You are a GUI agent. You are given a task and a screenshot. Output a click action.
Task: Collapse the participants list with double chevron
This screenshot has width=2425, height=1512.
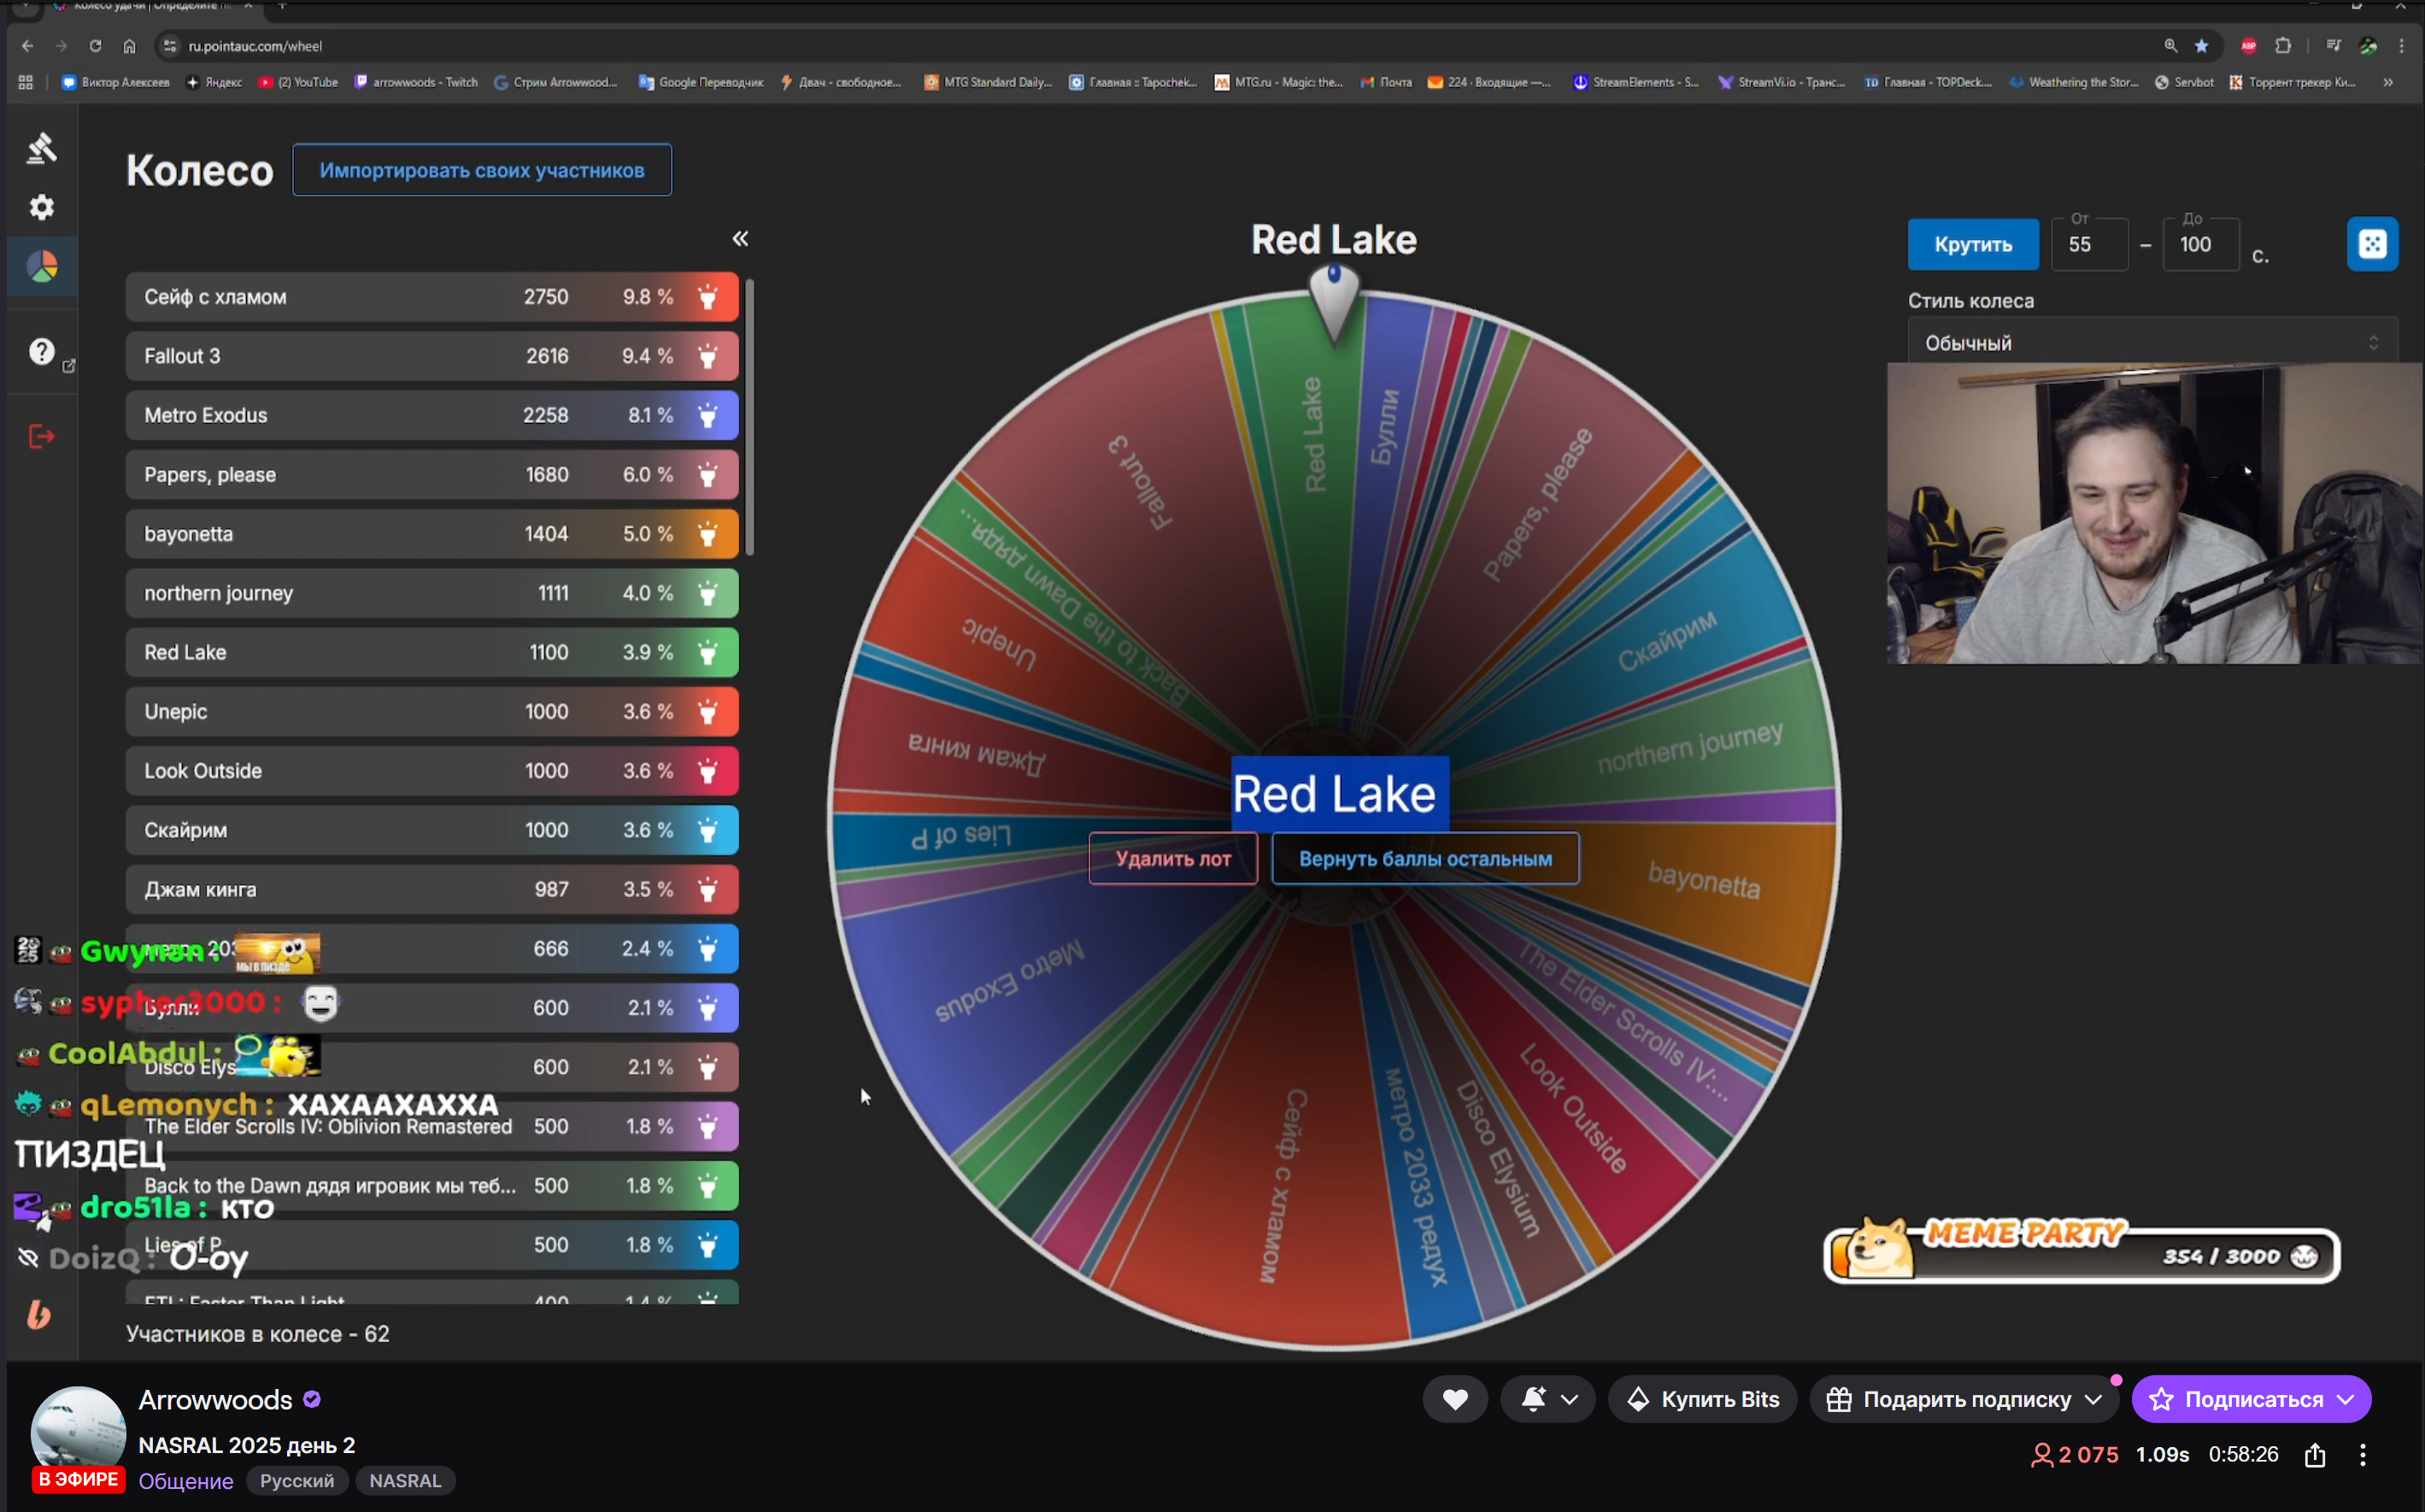coord(740,238)
